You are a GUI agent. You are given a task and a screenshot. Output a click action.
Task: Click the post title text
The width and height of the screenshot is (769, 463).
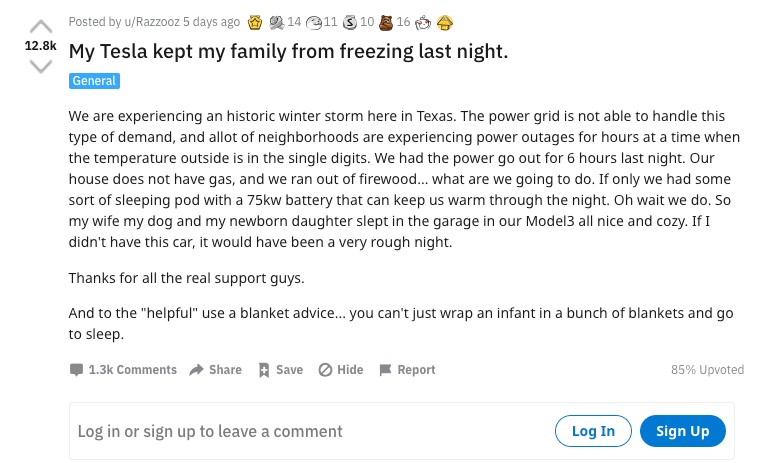288,51
